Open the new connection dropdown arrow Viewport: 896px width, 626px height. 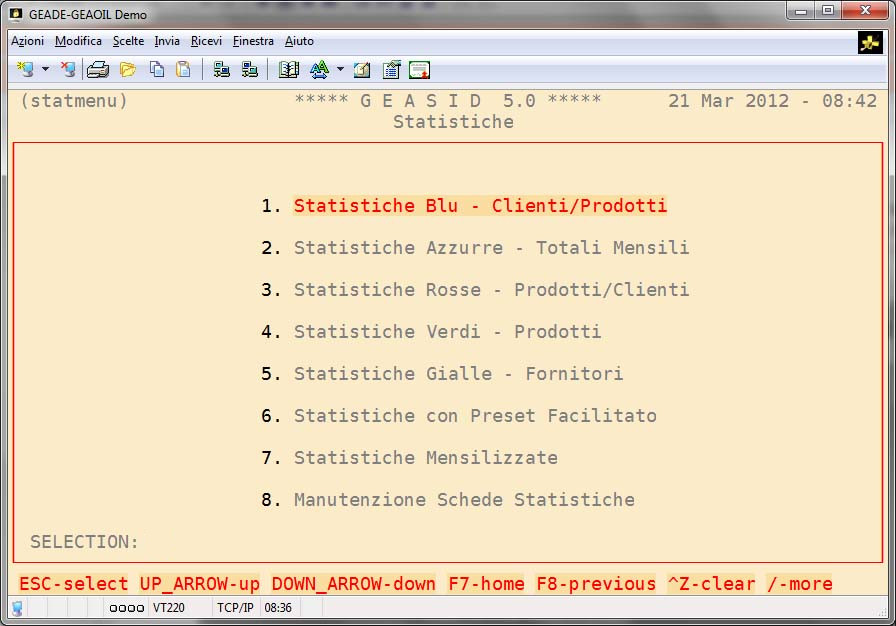[x=45, y=69]
